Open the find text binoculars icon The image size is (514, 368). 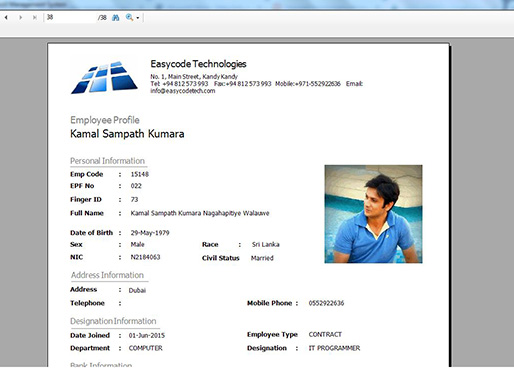(116, 17)
